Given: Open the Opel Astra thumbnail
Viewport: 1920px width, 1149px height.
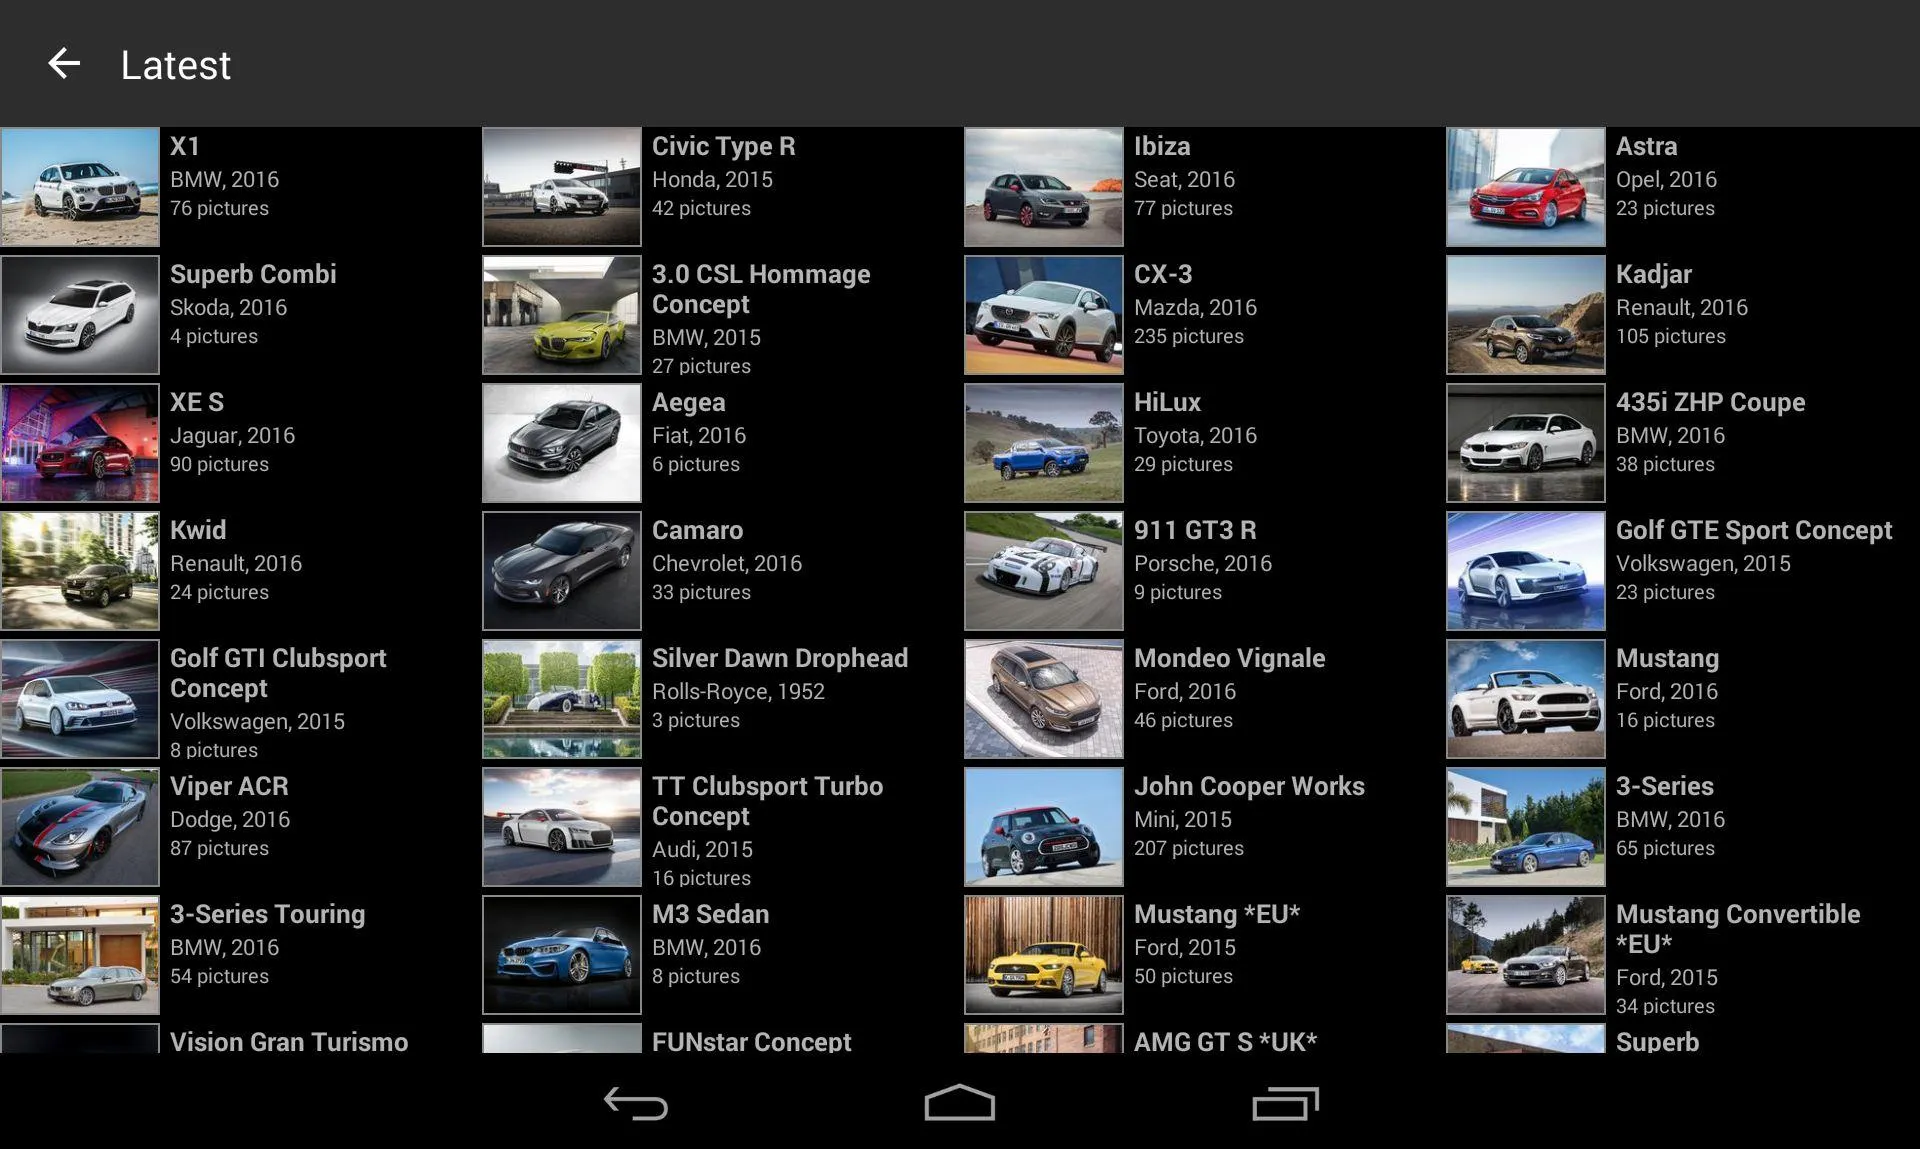Looking at the screenshot, I should tap(1526, 187).
